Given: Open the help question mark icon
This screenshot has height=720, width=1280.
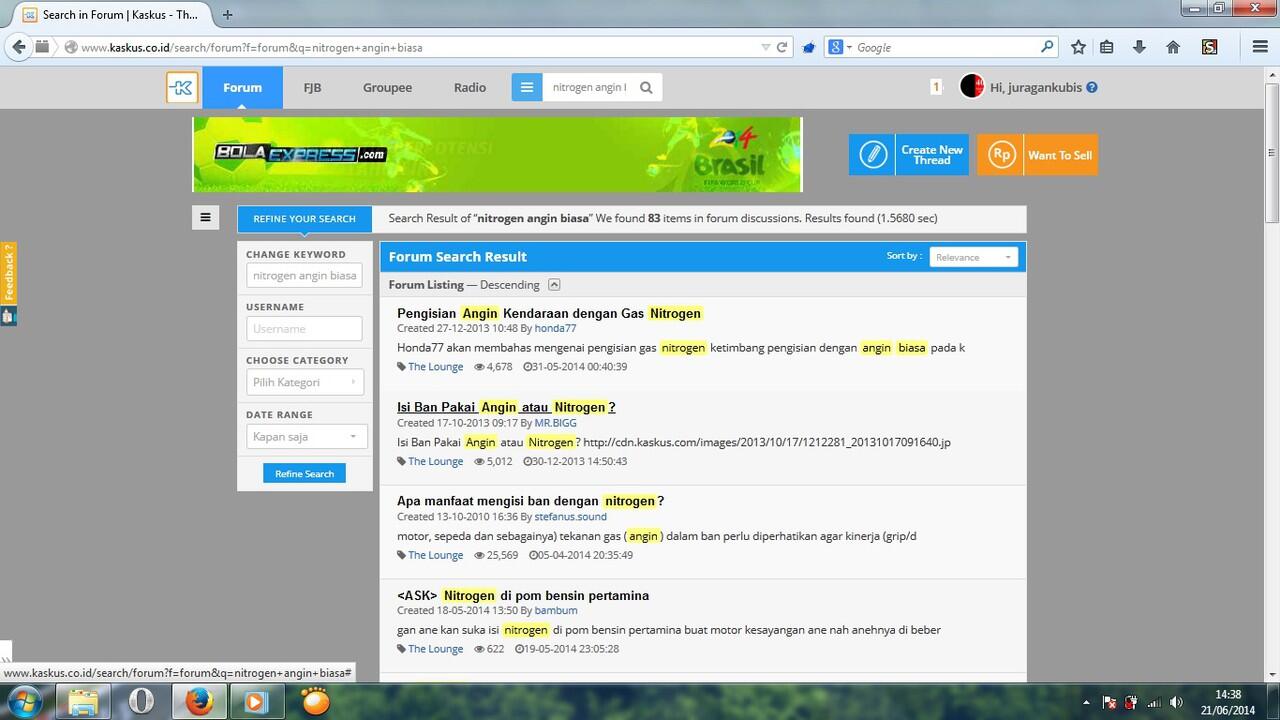Looking at the screenshot, I should coord(1092,87).
